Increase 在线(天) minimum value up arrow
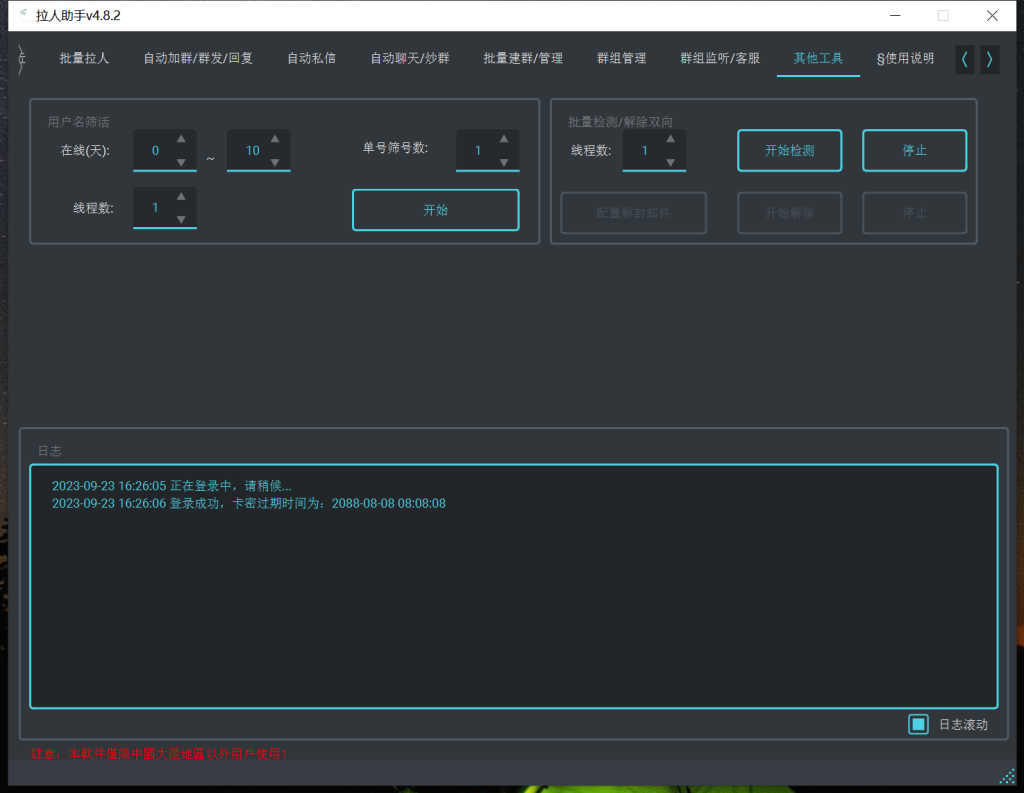 coord(181,139)
